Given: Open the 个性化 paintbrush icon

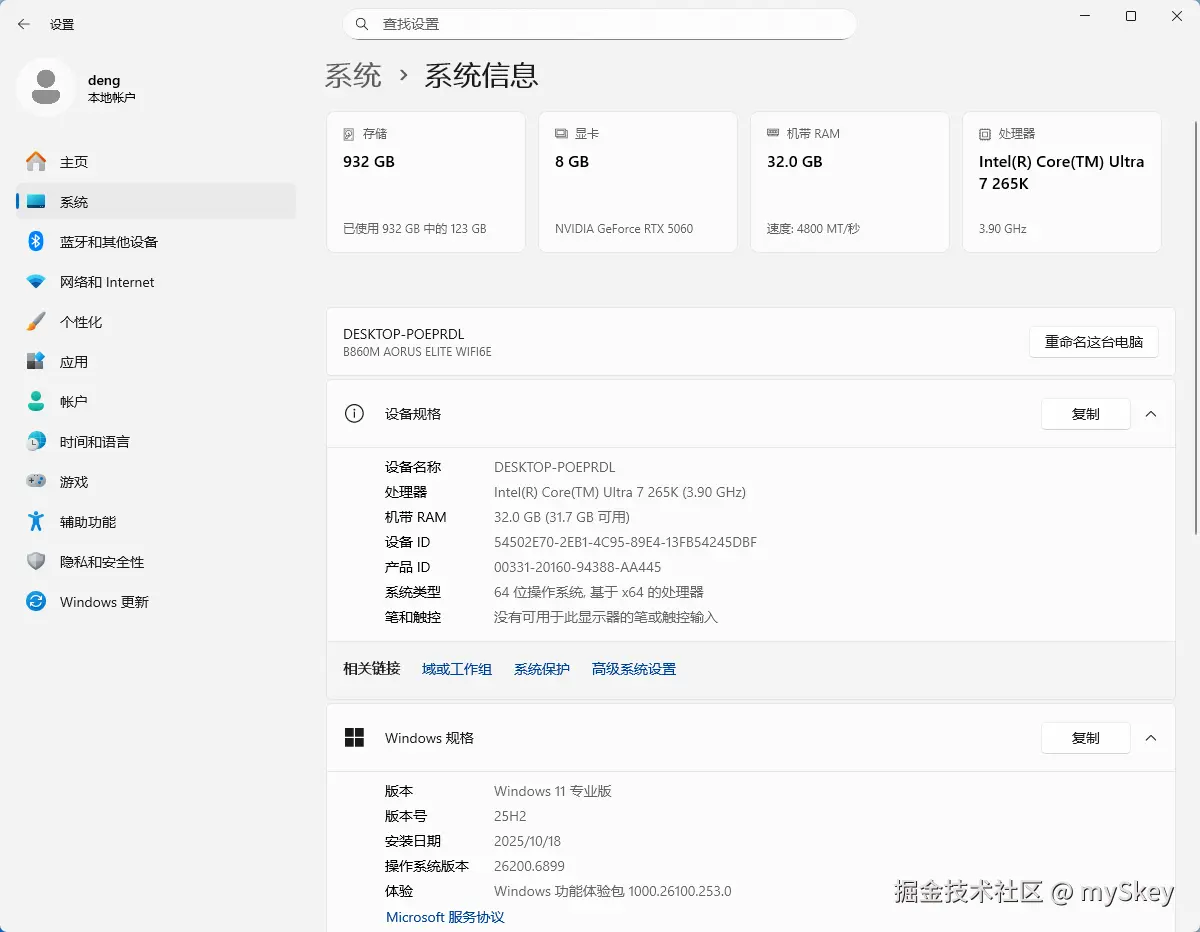Looking at the screenshot, I should (x=36, y=322).
